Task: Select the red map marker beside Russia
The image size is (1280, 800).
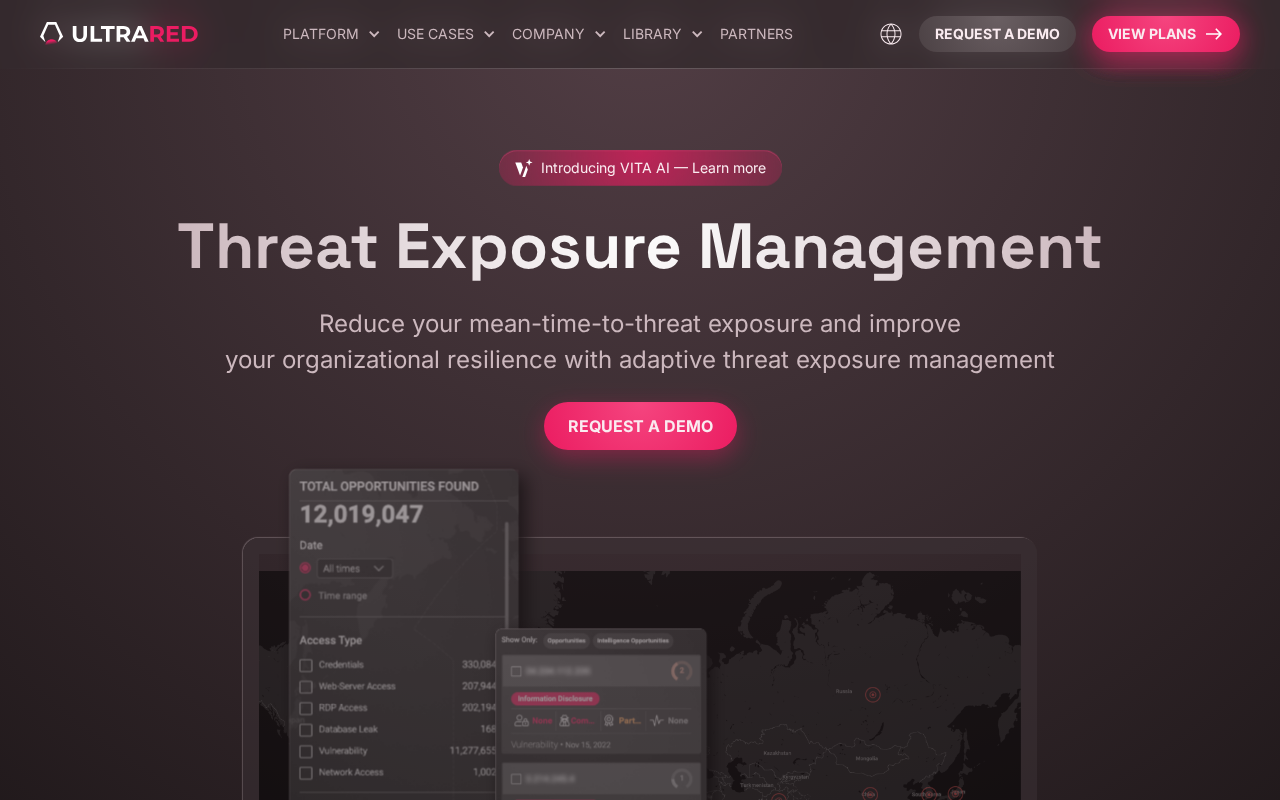Action: (x=872, y=694)
